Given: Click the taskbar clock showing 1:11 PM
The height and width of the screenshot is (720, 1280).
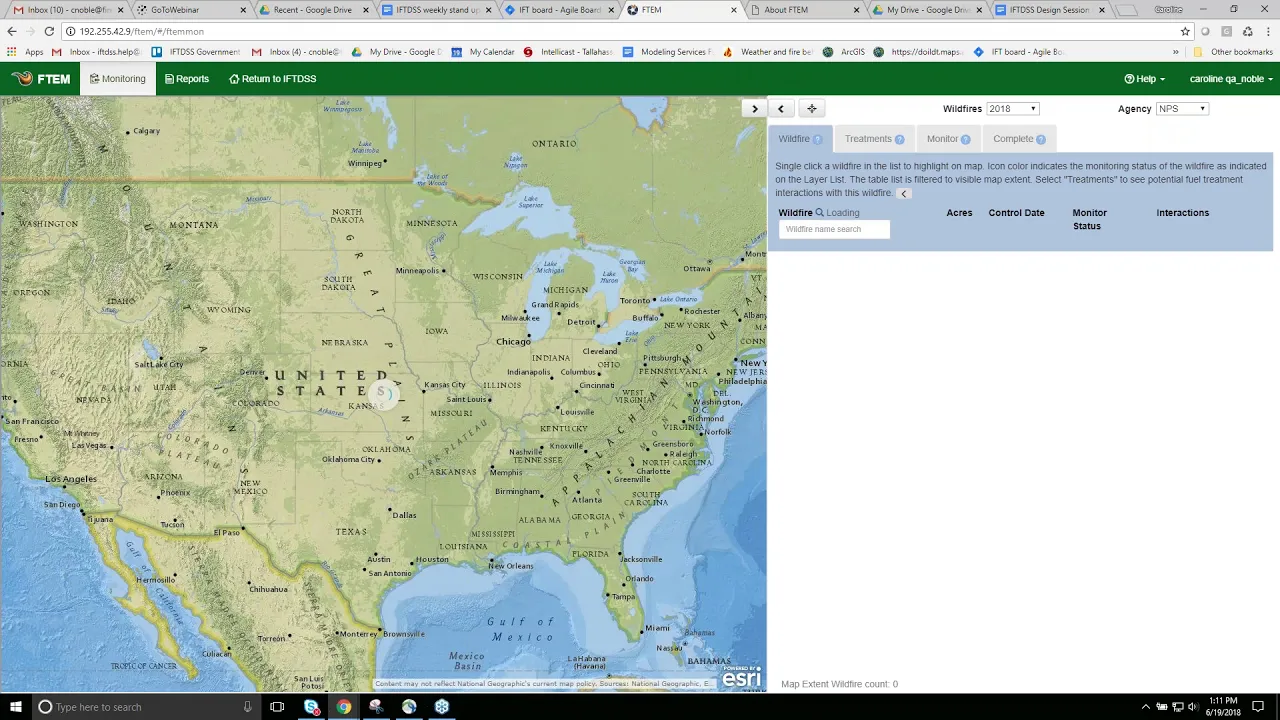Looking at the screenshot, I should (x=1222, y=707).
